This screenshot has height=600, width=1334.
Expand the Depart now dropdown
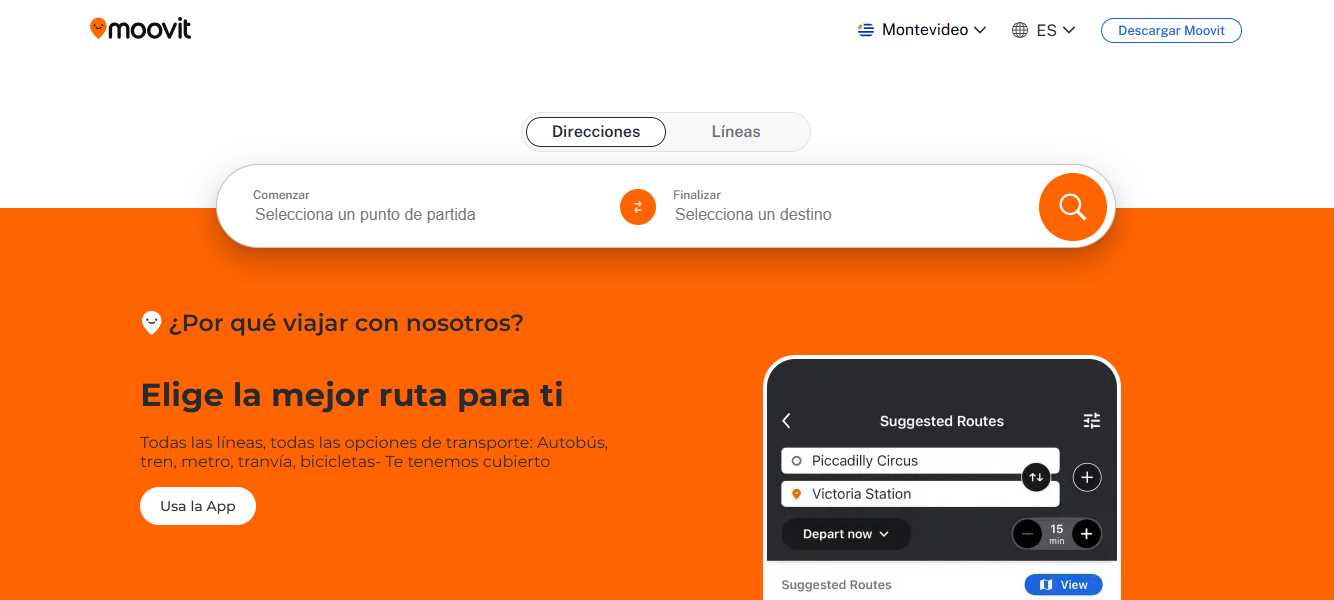[x=846, y=534]
